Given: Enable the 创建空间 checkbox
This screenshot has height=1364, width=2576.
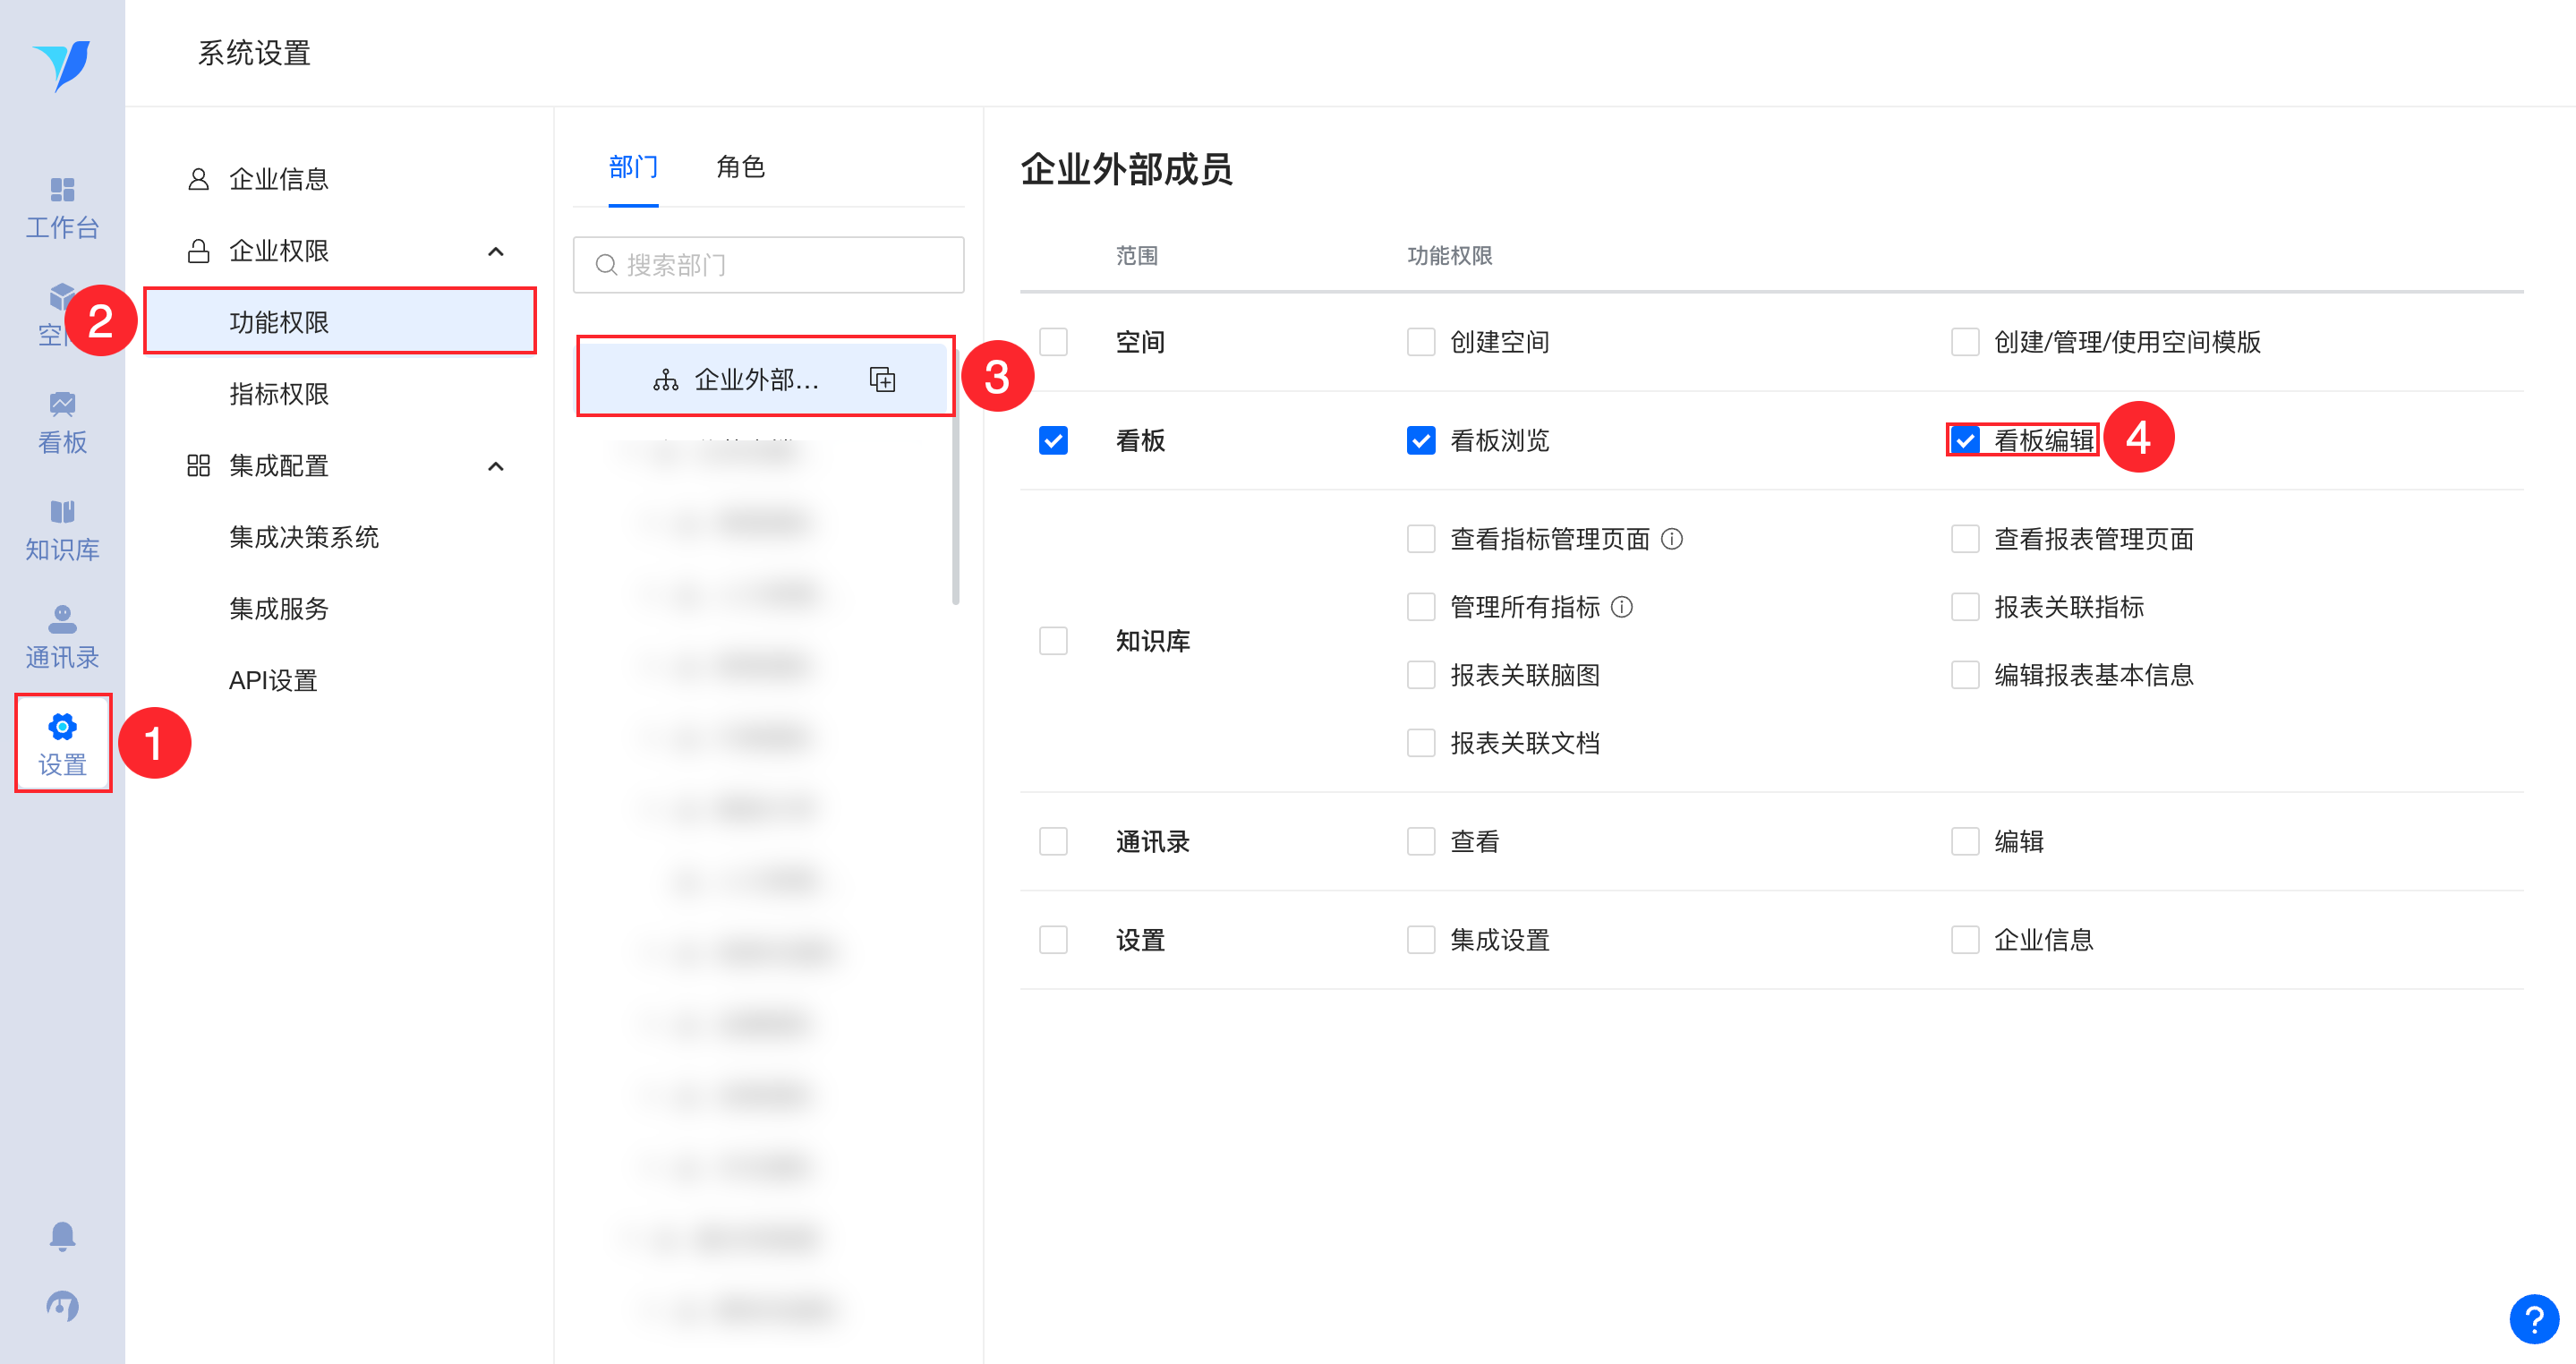Looking at the screenshot, I should tap(1420, 342).
